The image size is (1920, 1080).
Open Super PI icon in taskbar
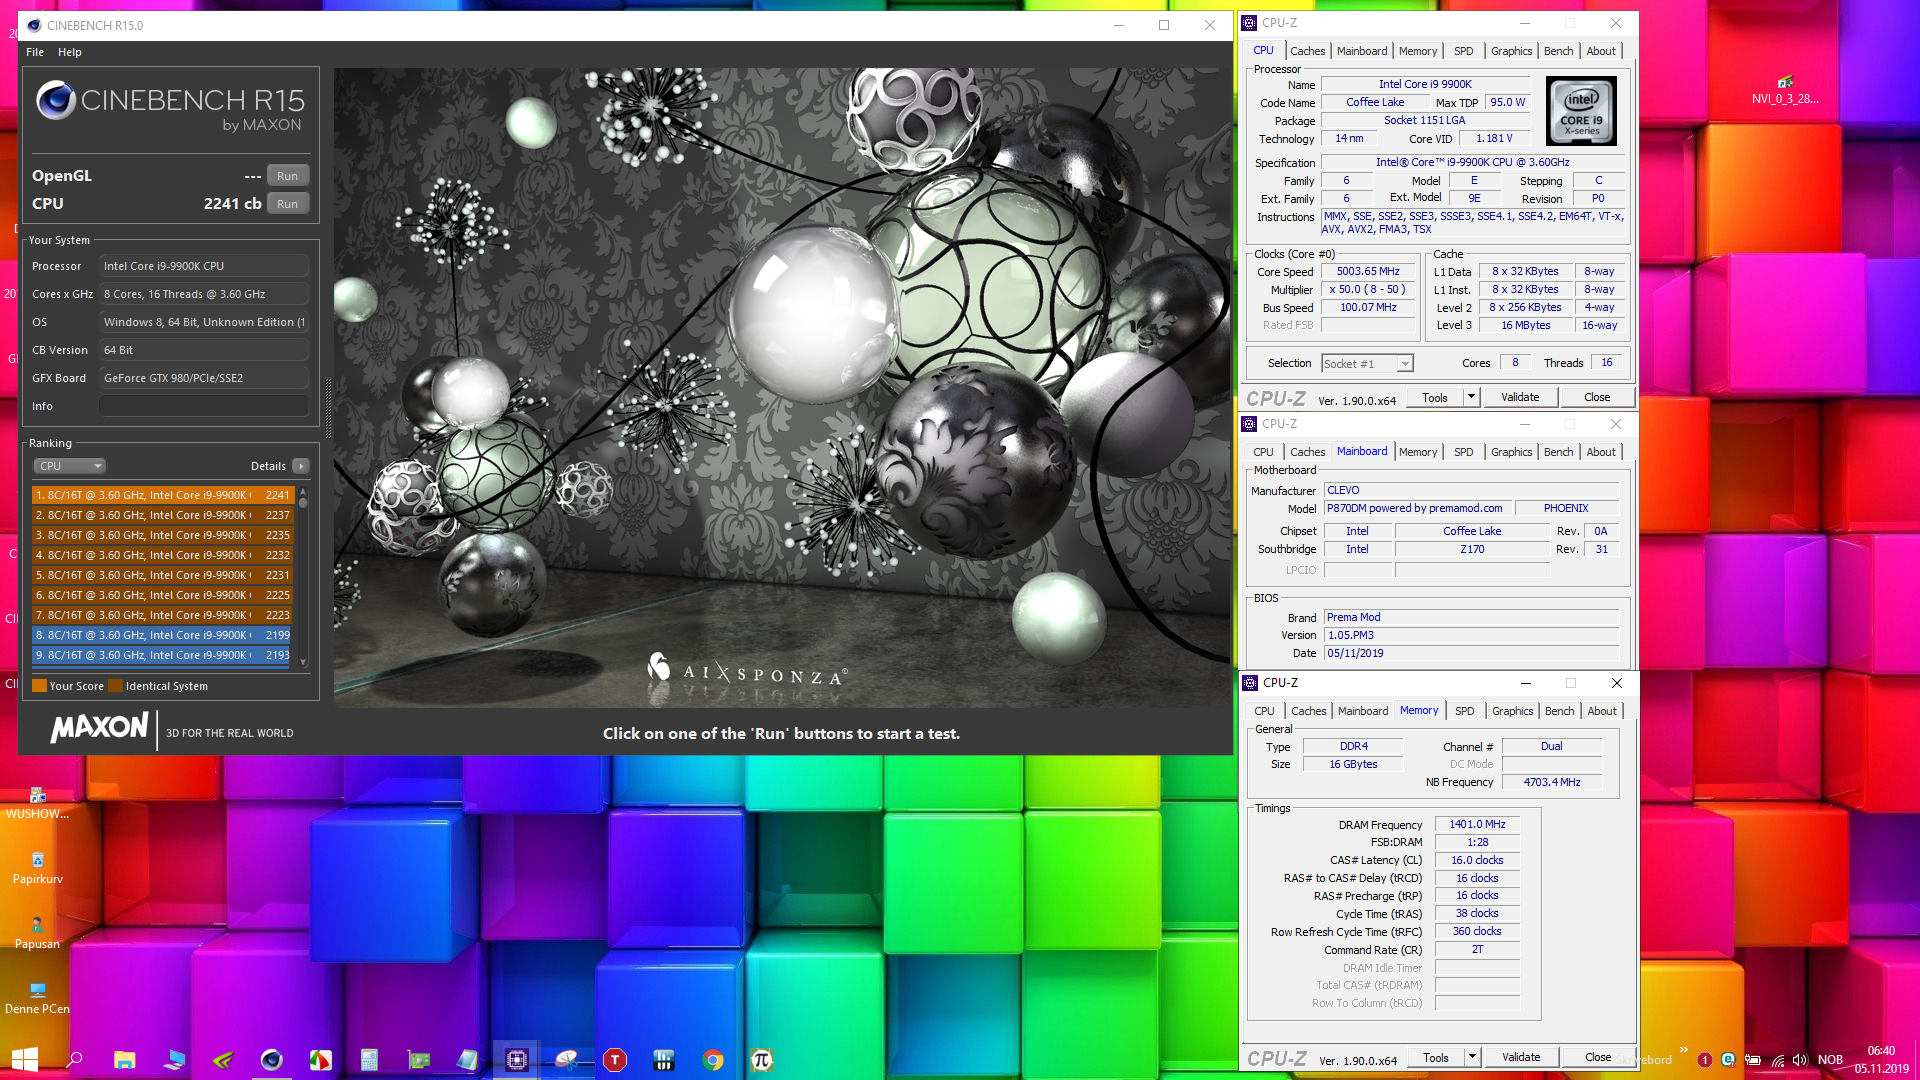762,1060
